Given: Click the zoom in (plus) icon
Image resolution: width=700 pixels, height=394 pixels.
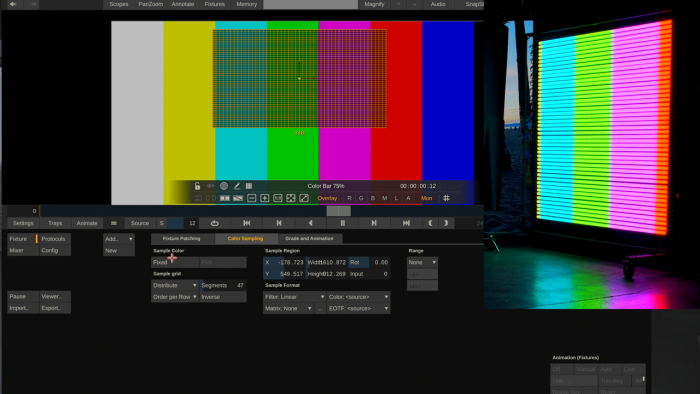Looking at the screenshot, I should click(264, 198).
